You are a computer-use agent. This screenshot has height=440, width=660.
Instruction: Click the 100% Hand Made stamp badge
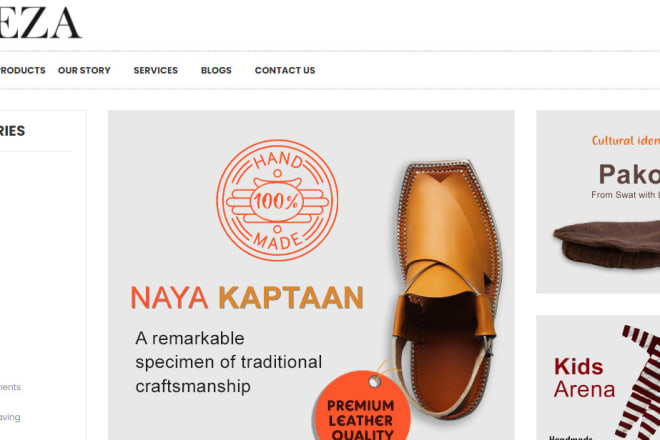click(x=277, y=200)
